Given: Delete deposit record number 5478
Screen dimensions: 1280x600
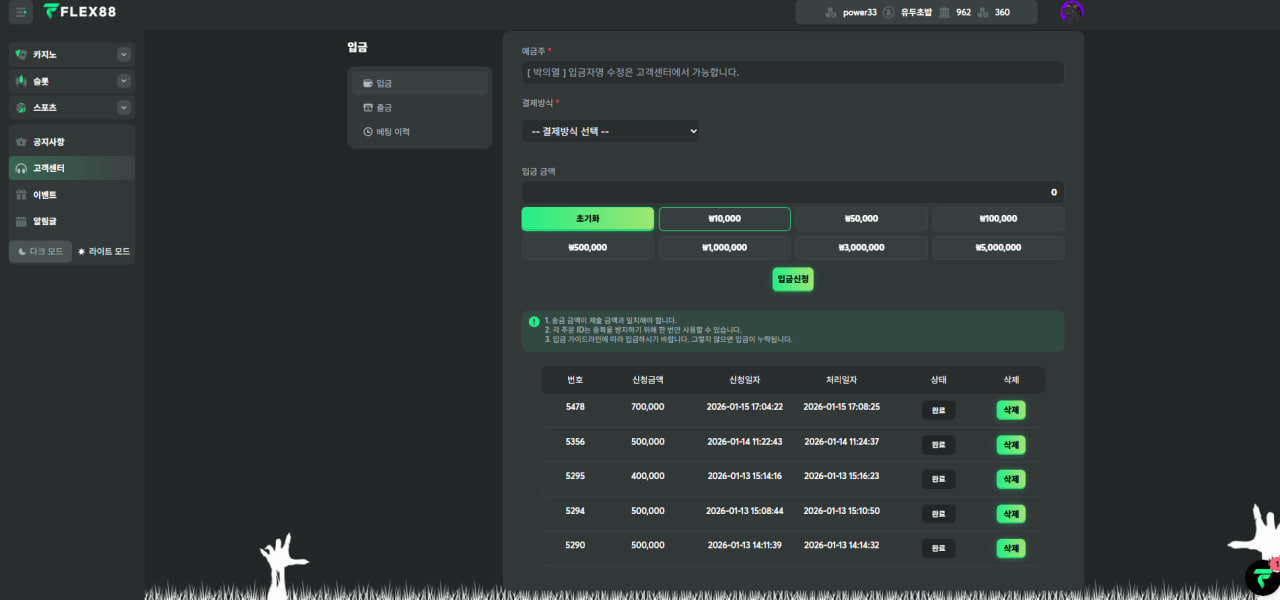Looking at the screenshot, I should 1010,410.
